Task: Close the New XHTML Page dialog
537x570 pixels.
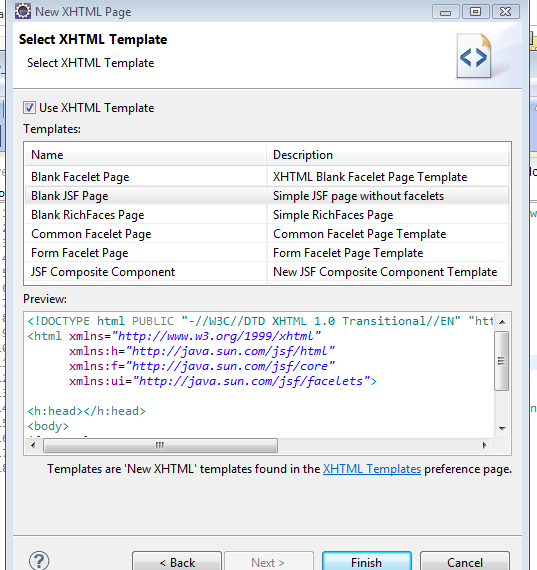Action: point(506,12)
